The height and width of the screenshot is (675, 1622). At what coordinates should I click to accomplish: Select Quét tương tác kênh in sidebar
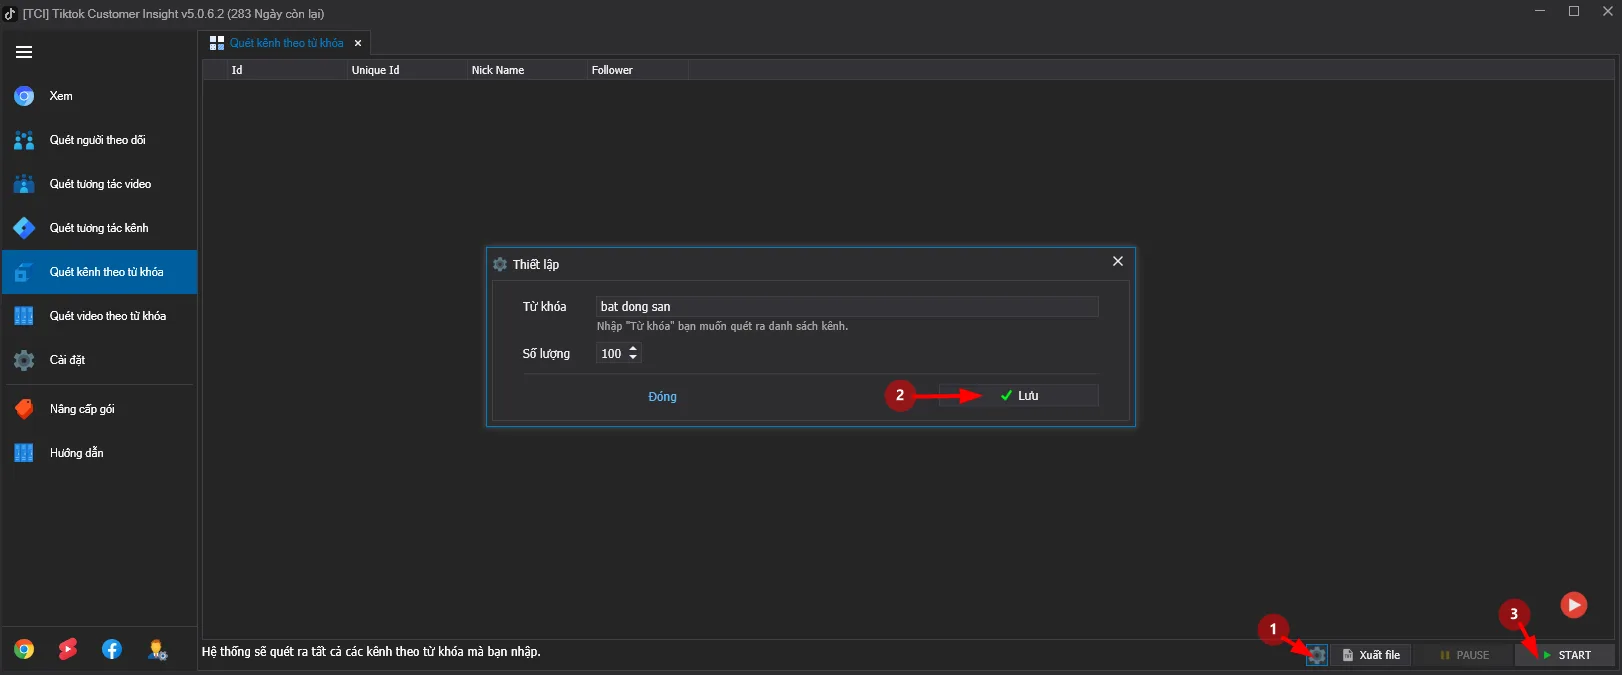[x=99, y=228]
